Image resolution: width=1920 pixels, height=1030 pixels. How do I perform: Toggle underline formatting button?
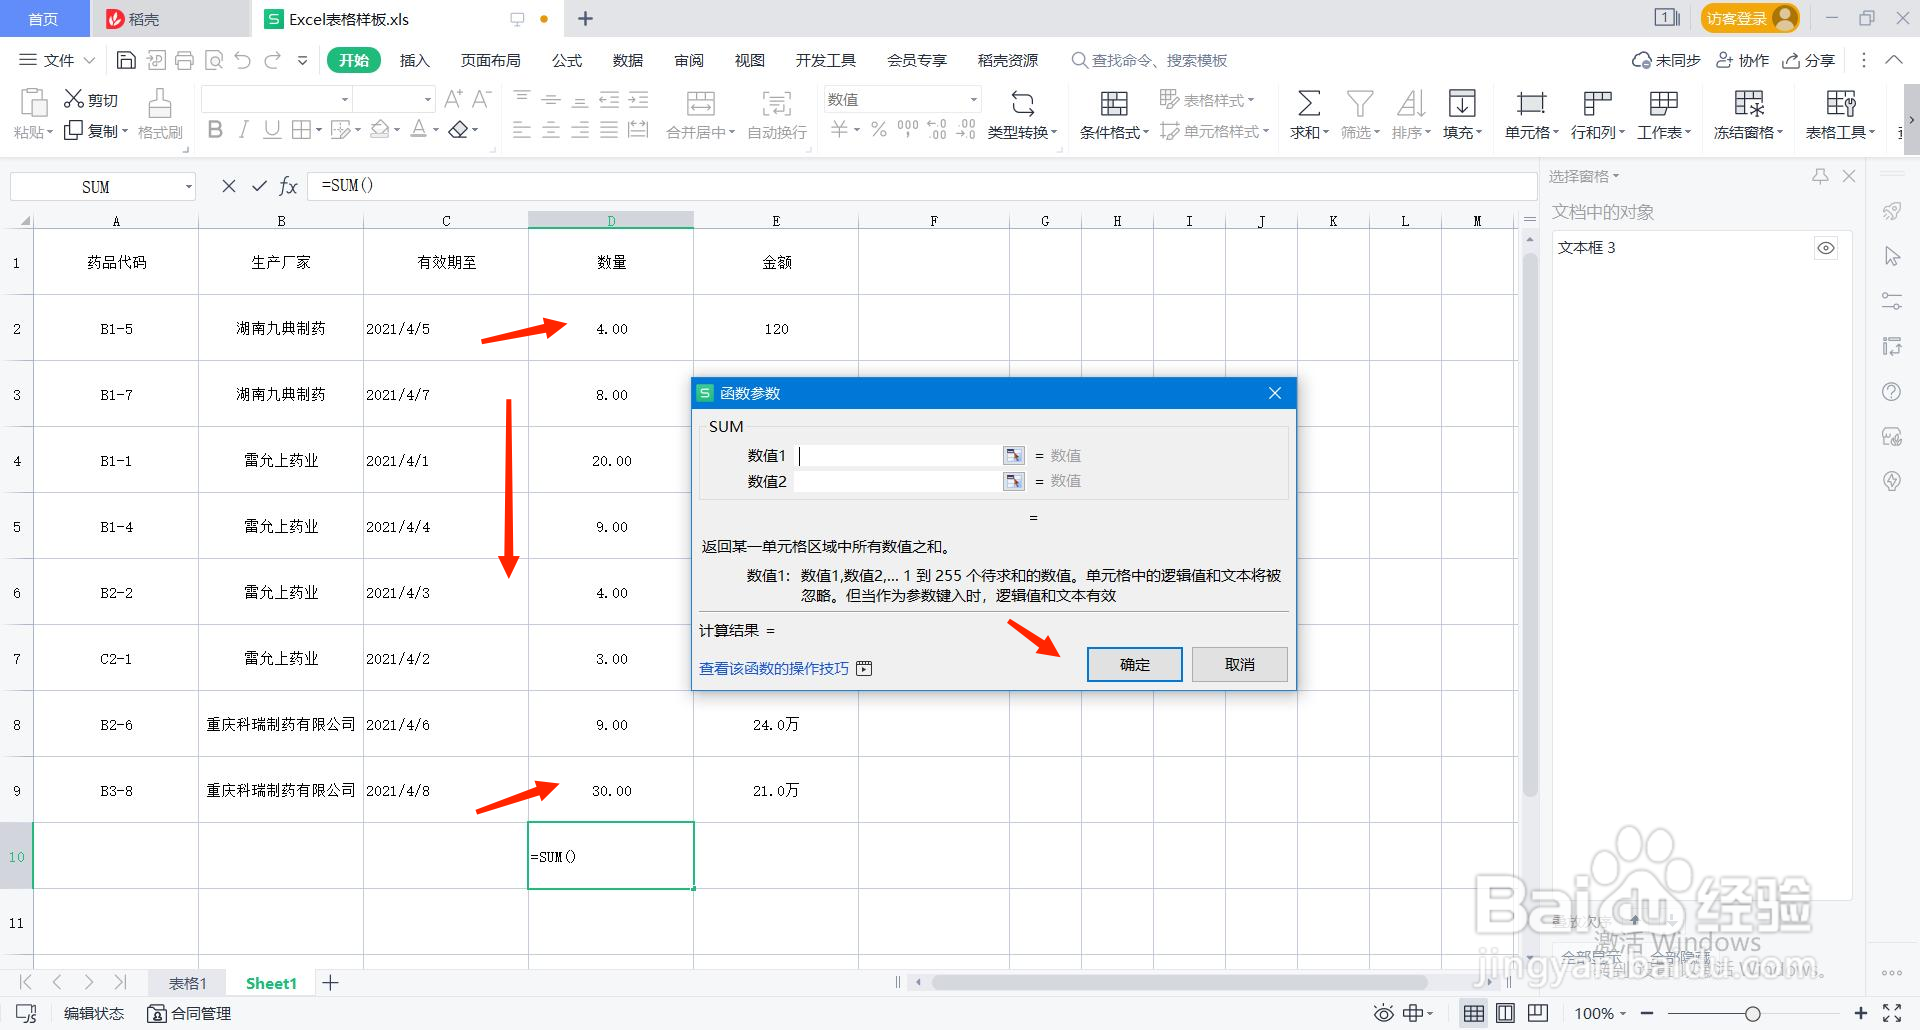point(271,129)
